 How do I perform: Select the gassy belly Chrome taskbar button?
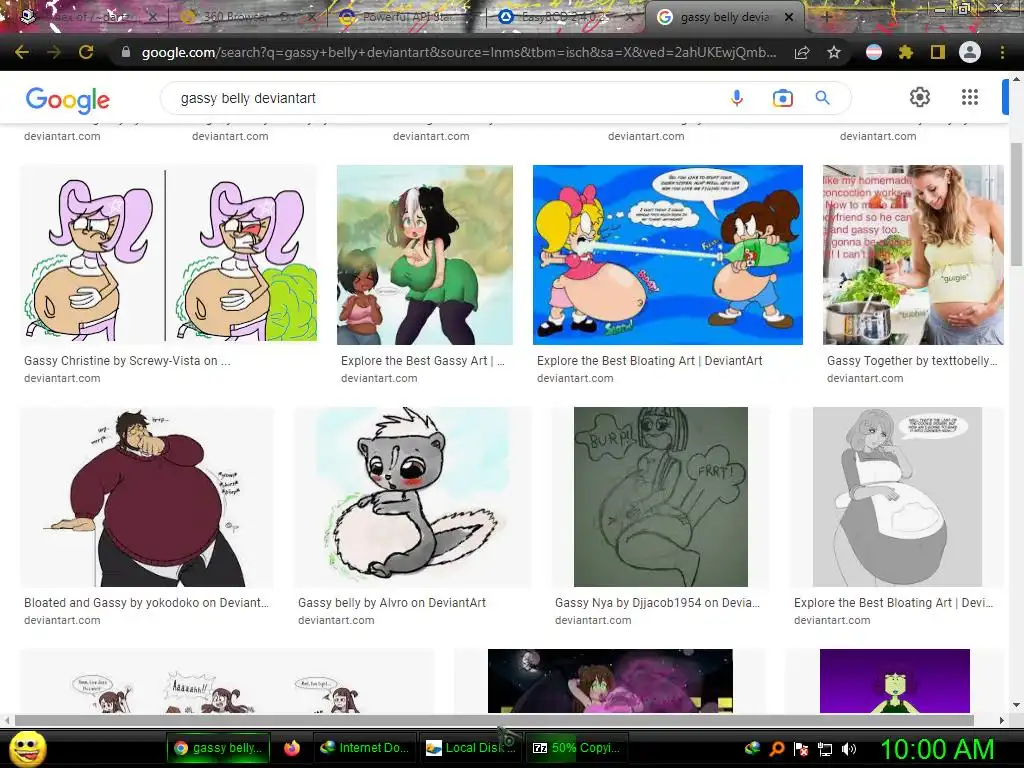(219, 748)
